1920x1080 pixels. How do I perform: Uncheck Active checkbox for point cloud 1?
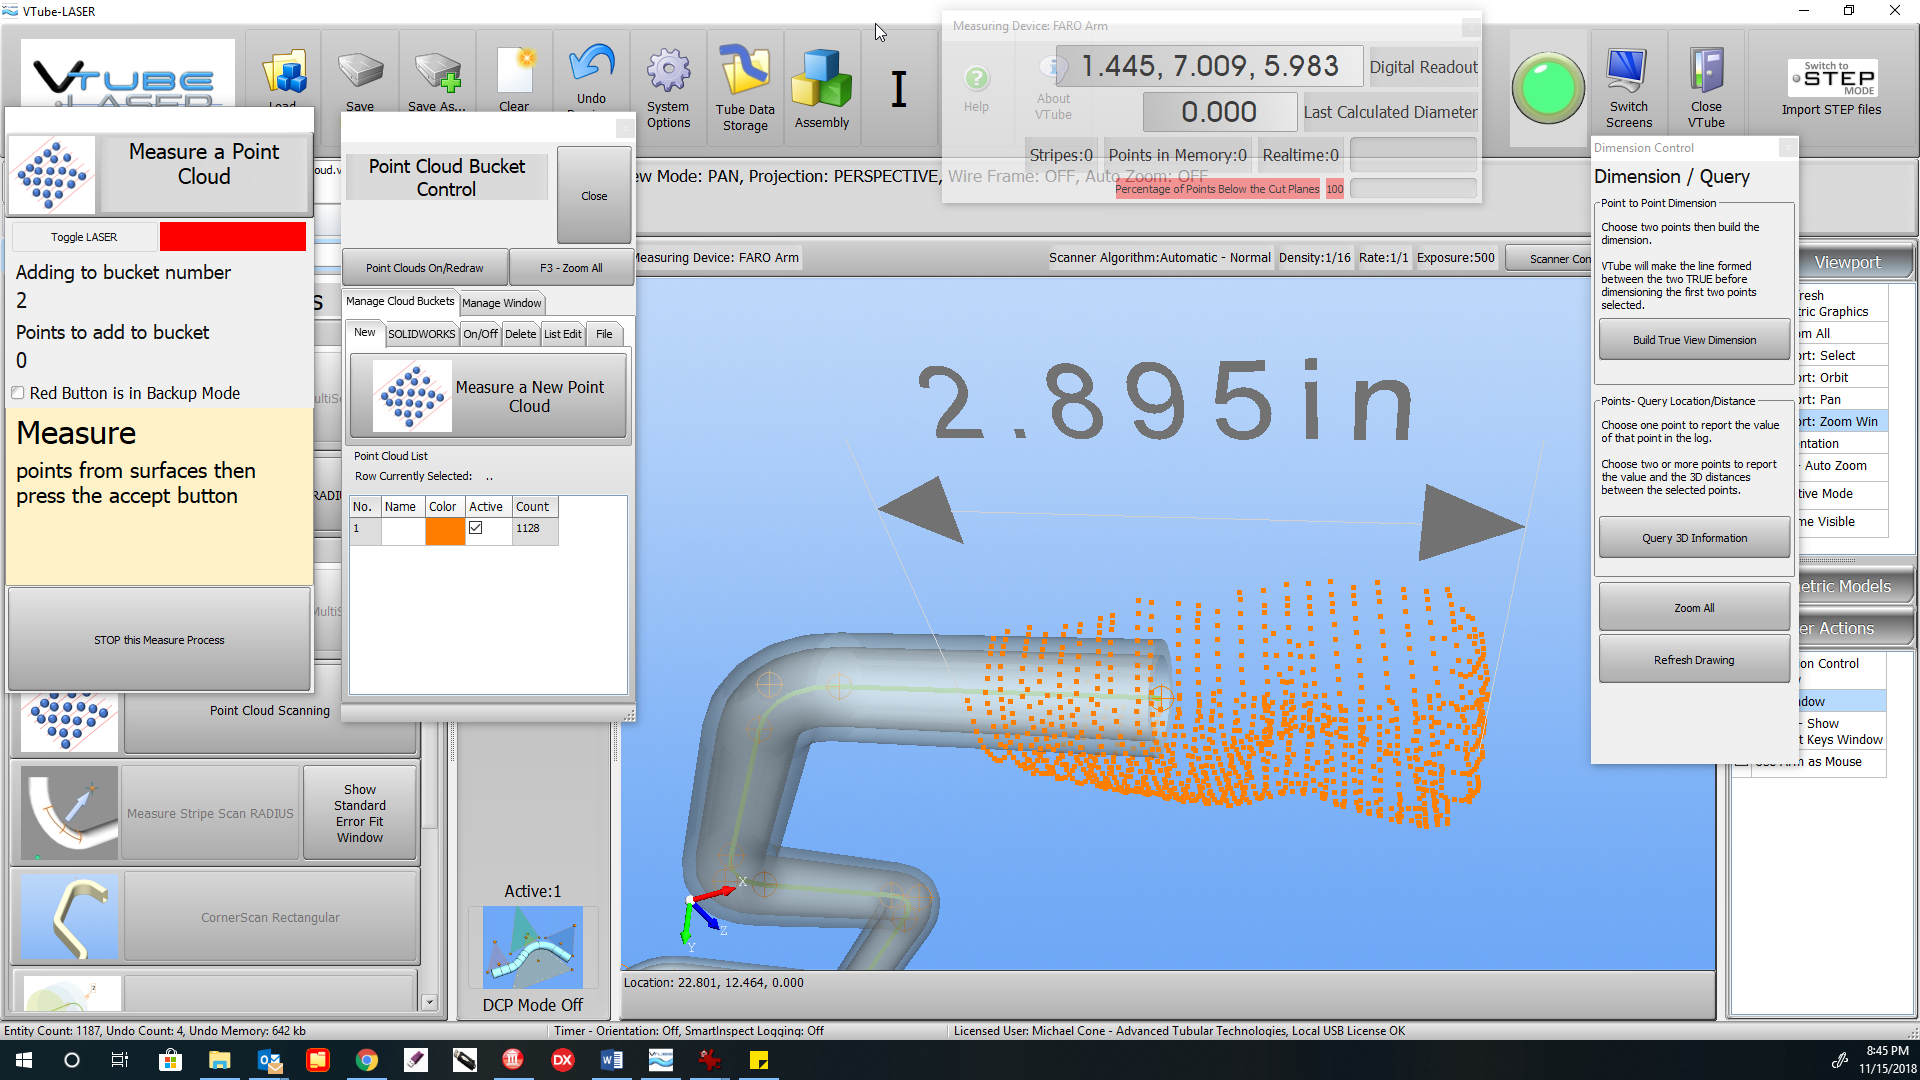476,528
